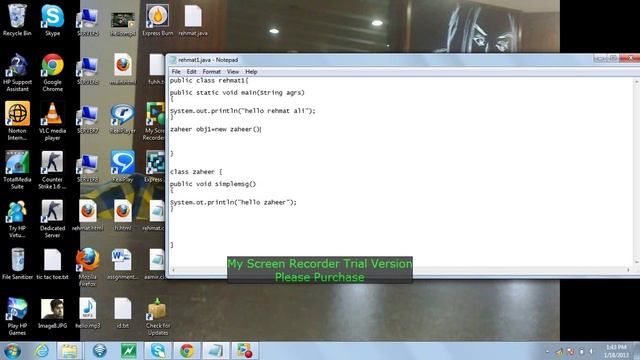Click the battery power tray icon
Image resolution: width=640 pixels, height=360 pixels.
(x=581, y=351)
